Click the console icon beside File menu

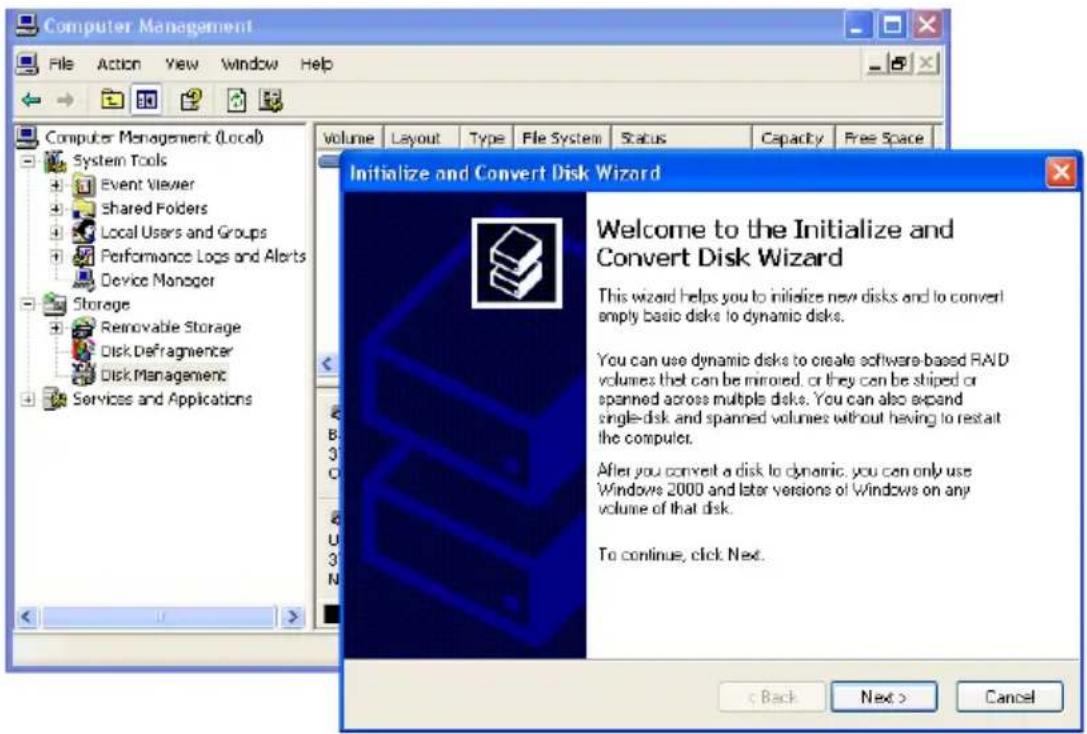point(28,64)
